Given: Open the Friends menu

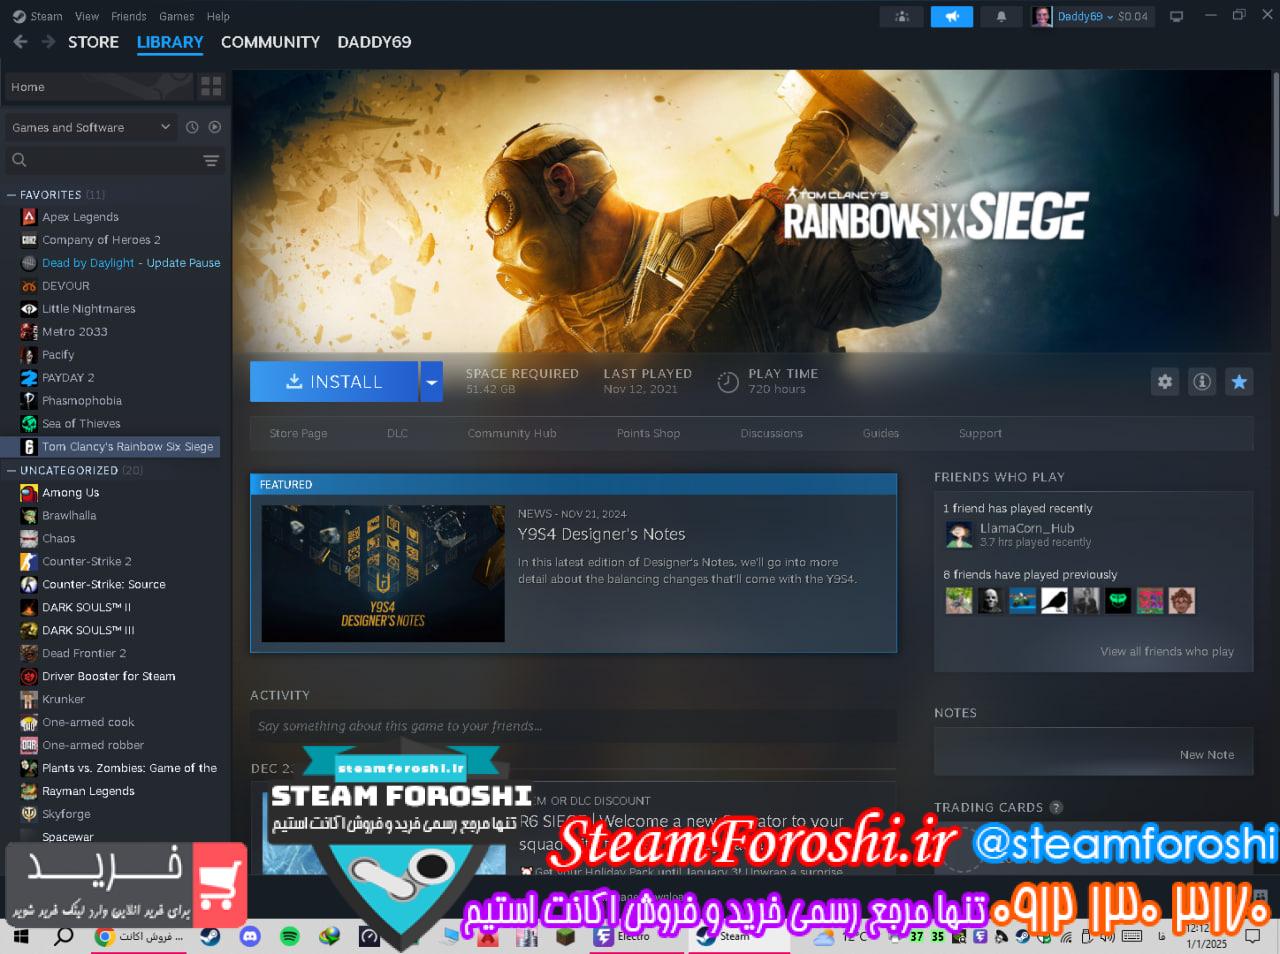Looking at the screenshot, I should (x=129, y=16).
